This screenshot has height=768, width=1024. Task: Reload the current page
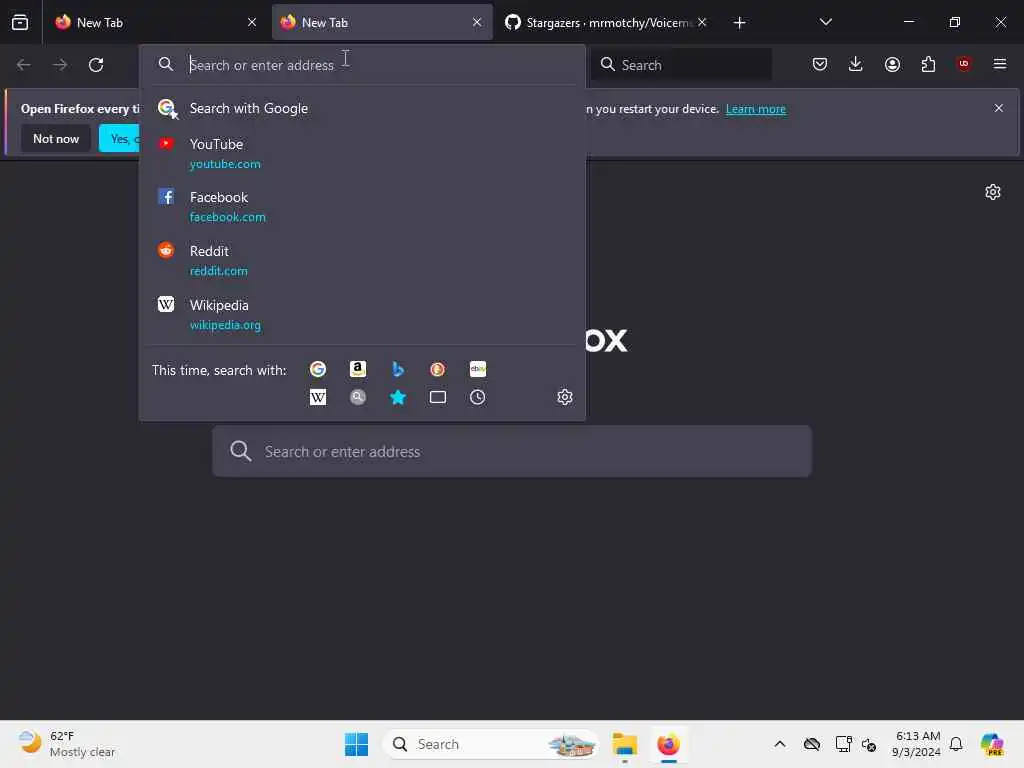[96, 65]
